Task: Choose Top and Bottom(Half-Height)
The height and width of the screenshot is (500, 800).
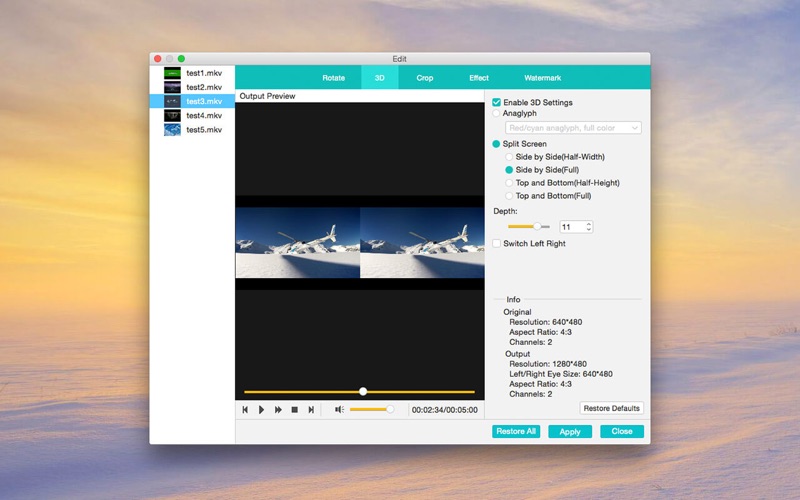Action: [509, 183]
